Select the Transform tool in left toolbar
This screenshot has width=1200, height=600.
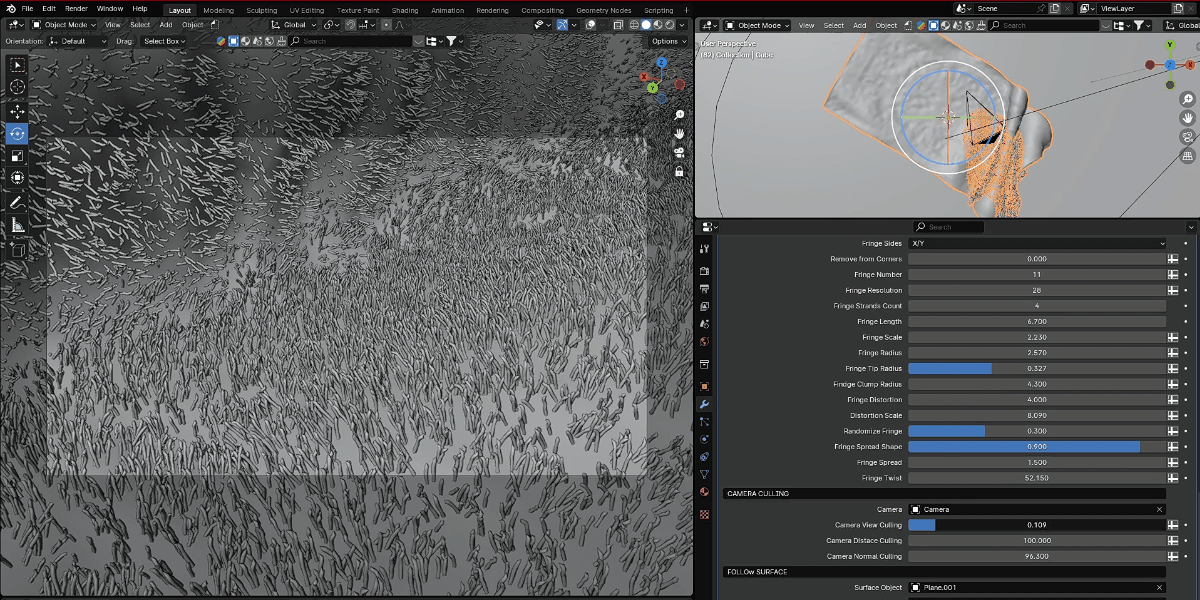pyautogui.click(x=17, y=178)
